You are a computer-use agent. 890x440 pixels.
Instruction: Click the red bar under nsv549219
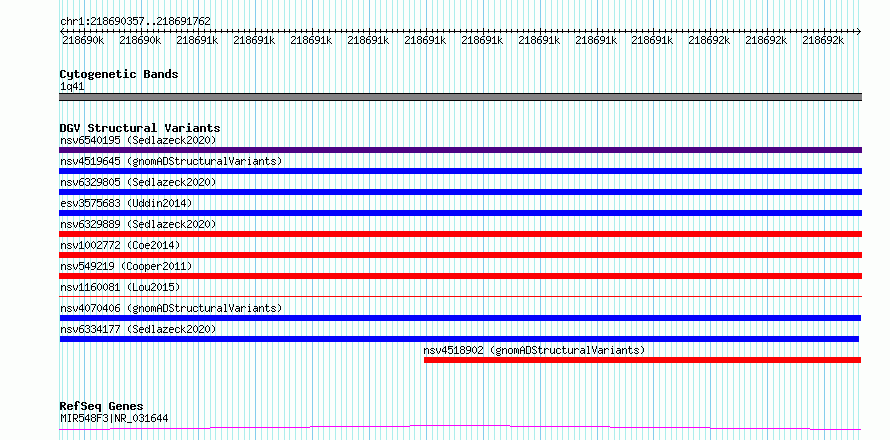pos(460,276)
